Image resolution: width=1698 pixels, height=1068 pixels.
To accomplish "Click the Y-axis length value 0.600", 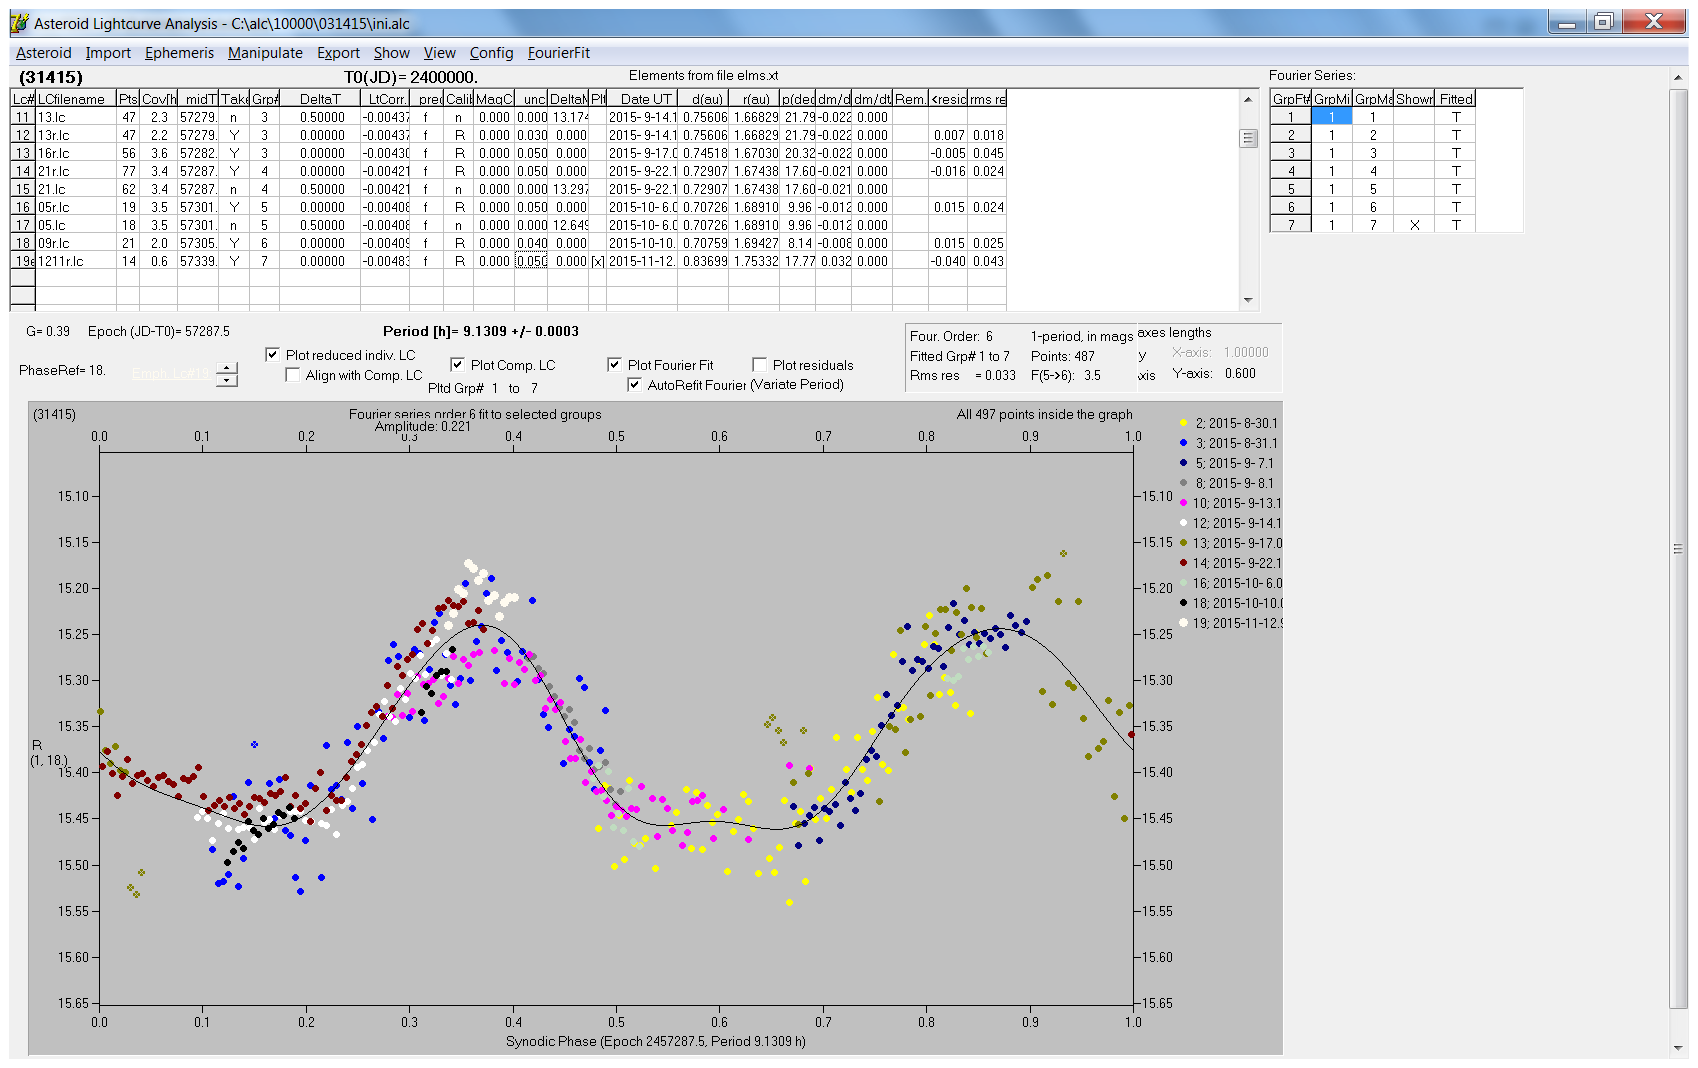I will 1240,373.
